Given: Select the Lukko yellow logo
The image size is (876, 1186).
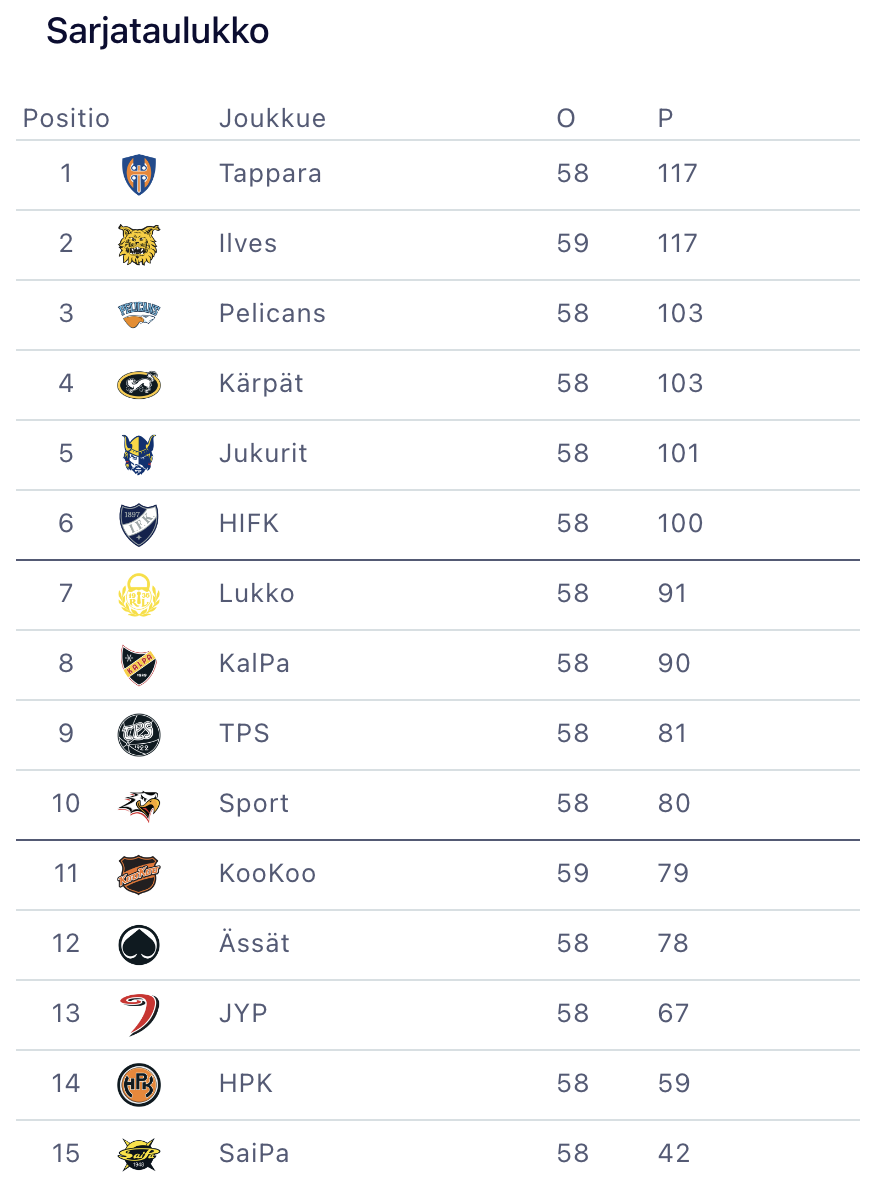Looking at the screenshot, I should [138, 594].
